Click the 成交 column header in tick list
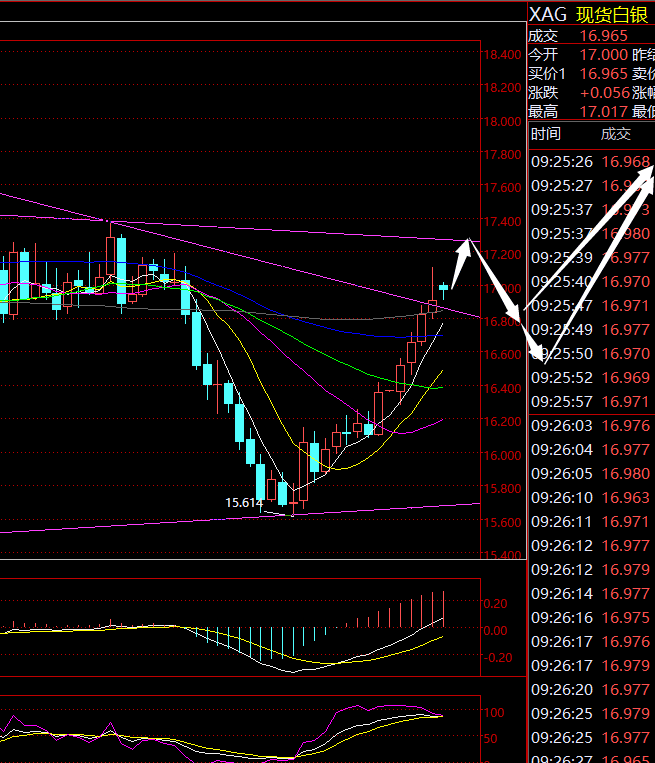The height and width of the screenshot is (763, 655). pos(616,134)
